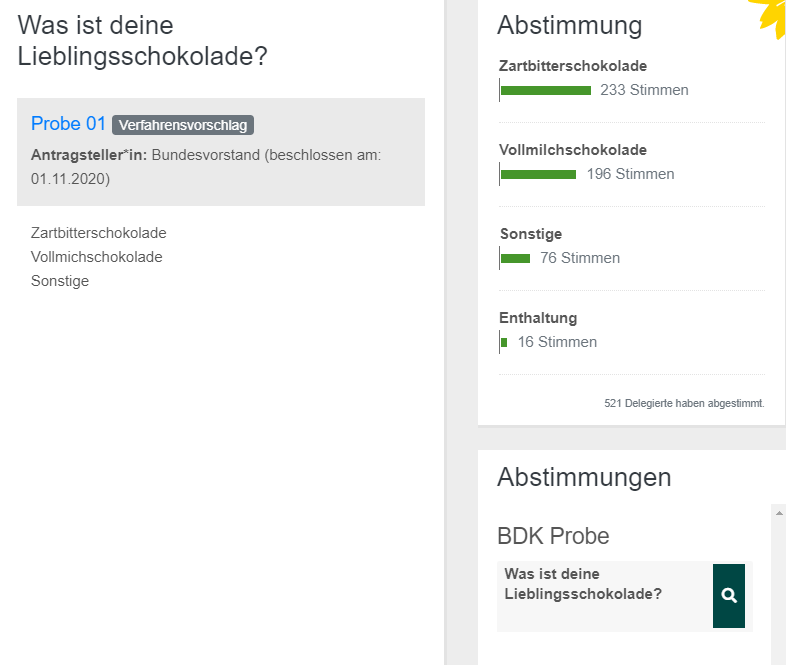Image resolution: width=786 pixels, height=665 pixels.
Task: Click Zartbitterschokolade option in motion text
Action: coord(98,233)
